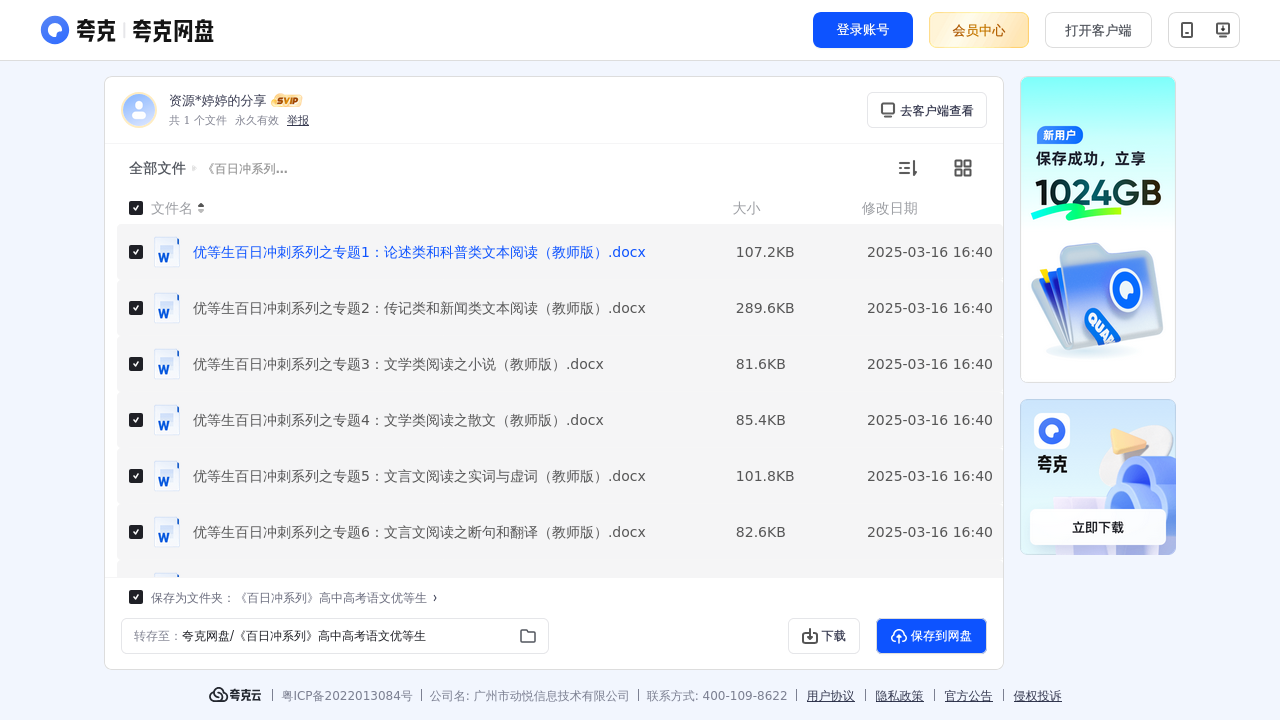This screenshot has height=720, width=1280.
Task: Click the 夸克云 footer logo
Action: click(x=235, y=695)
